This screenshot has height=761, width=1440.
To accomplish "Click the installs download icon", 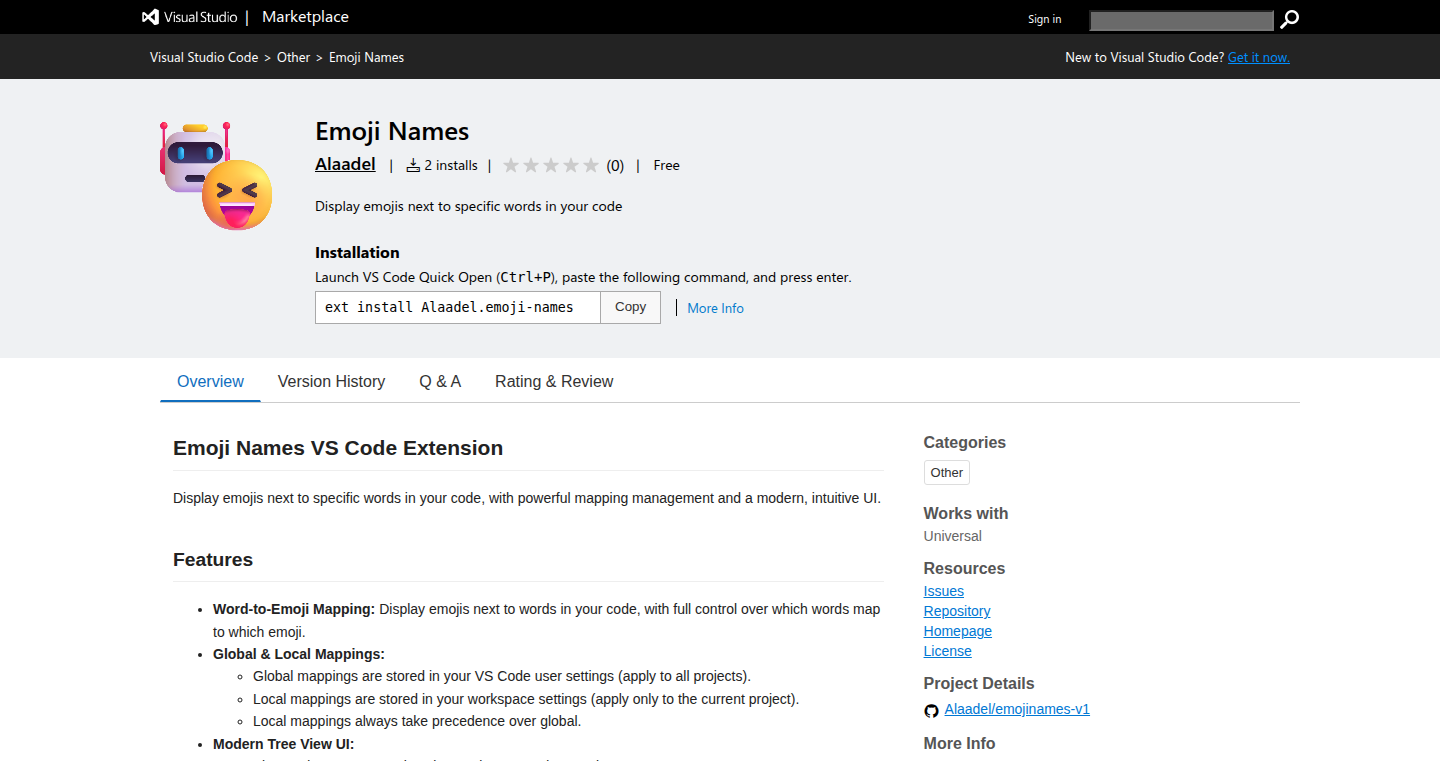I will 412,166.
